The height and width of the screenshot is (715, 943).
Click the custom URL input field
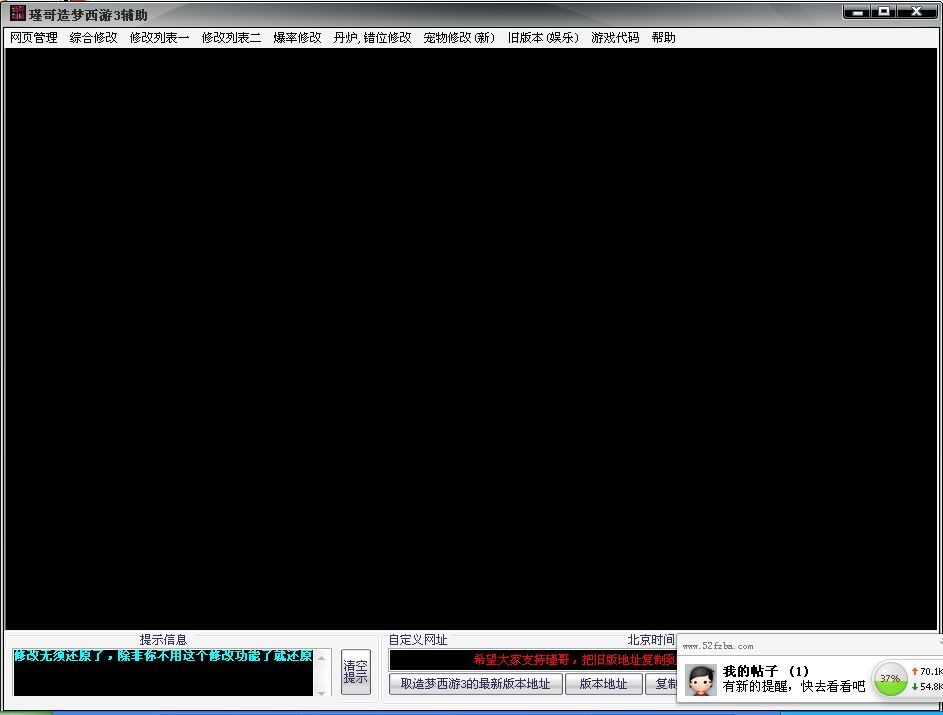pyautogui.click(x=533, y=660)
